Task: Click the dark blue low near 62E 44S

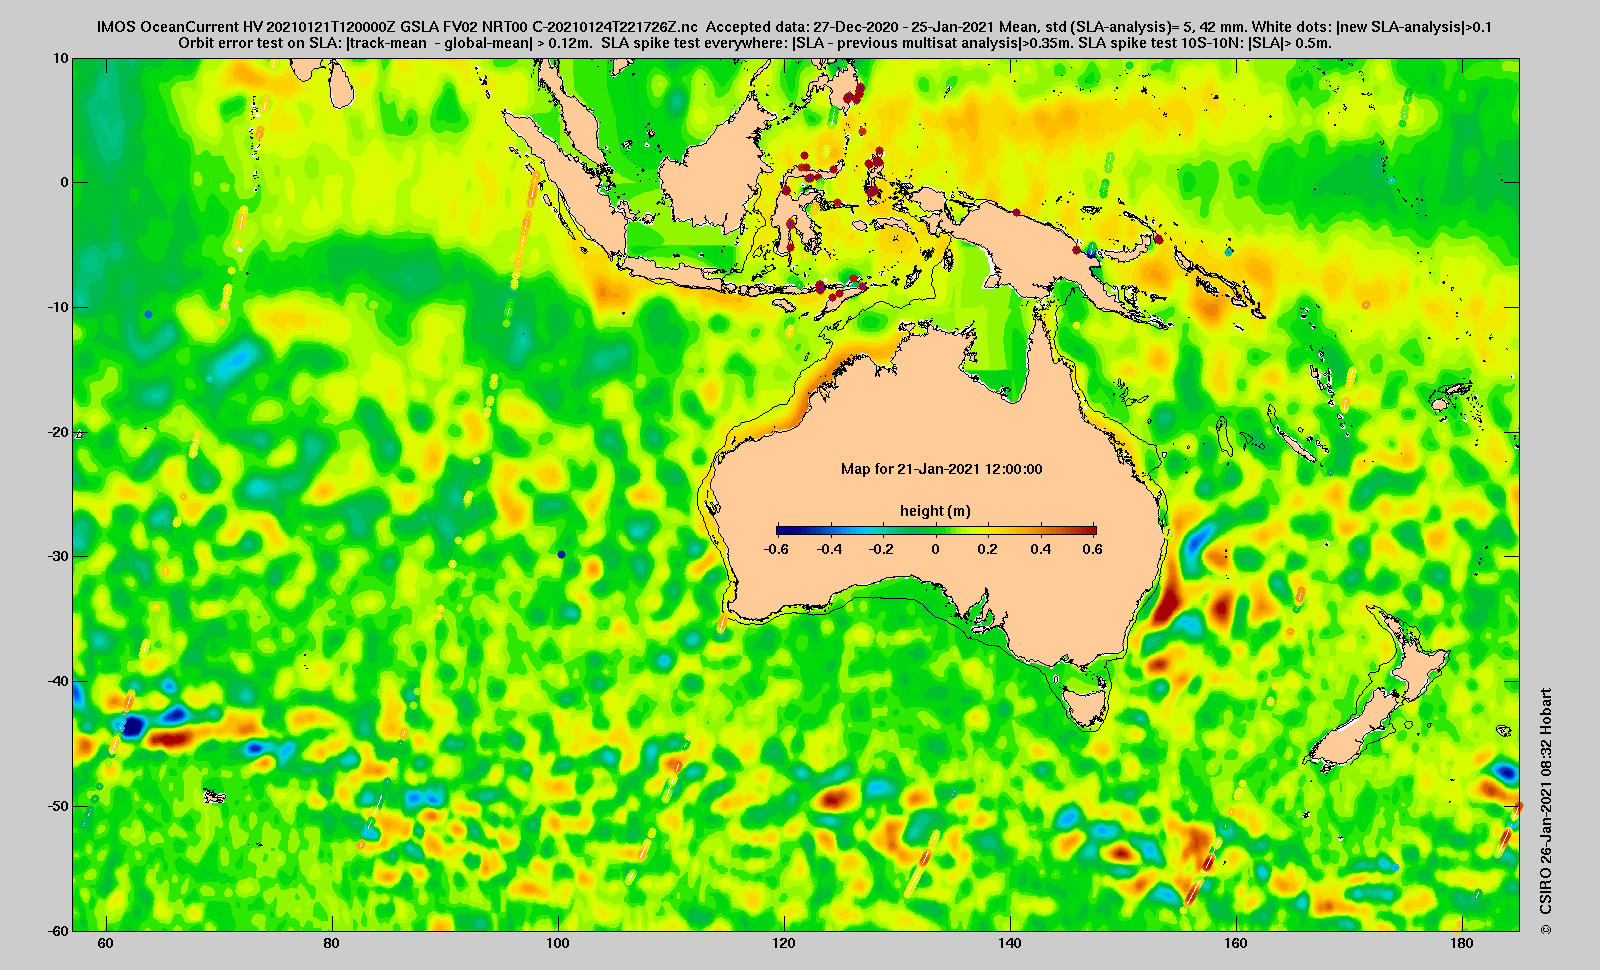Action: (x=133, y=725)
